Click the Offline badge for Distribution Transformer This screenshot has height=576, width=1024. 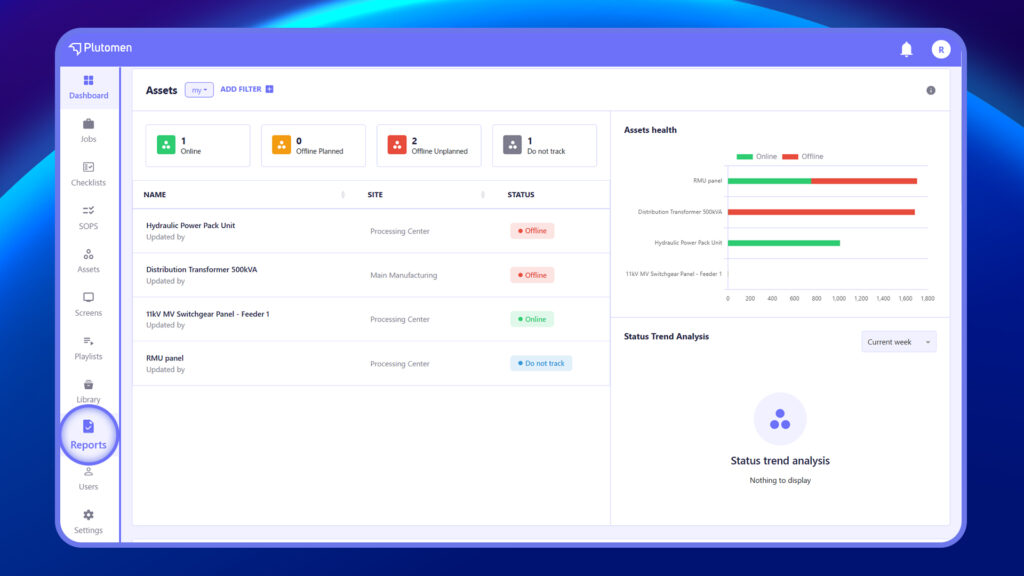coord(532,275)
